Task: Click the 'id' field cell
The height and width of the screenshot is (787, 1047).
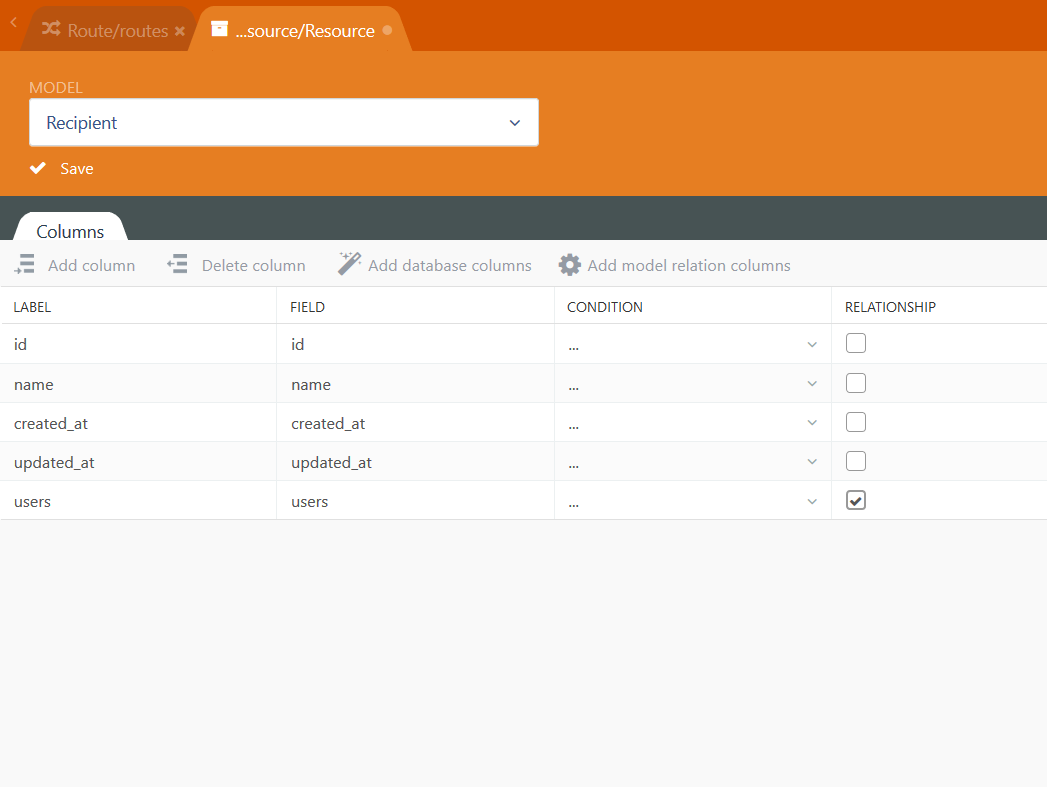Action: pos(415,344)
